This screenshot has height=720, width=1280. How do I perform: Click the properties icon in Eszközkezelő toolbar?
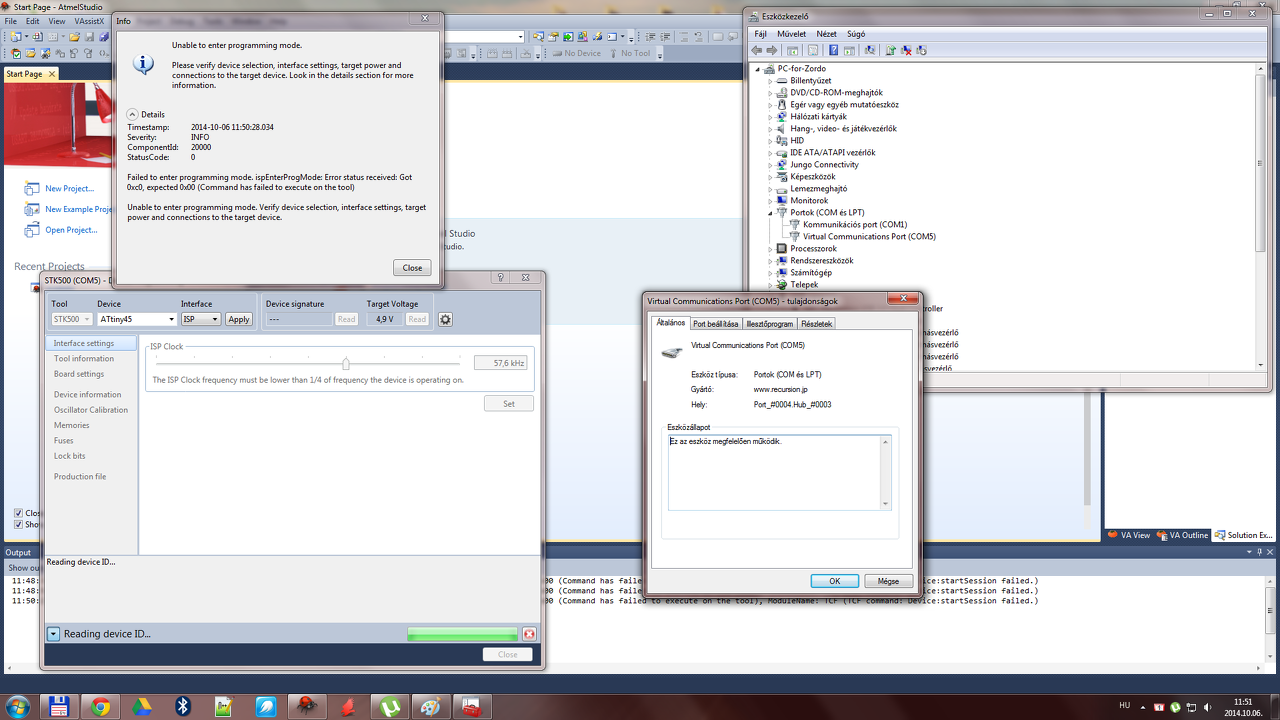[812, 50]
